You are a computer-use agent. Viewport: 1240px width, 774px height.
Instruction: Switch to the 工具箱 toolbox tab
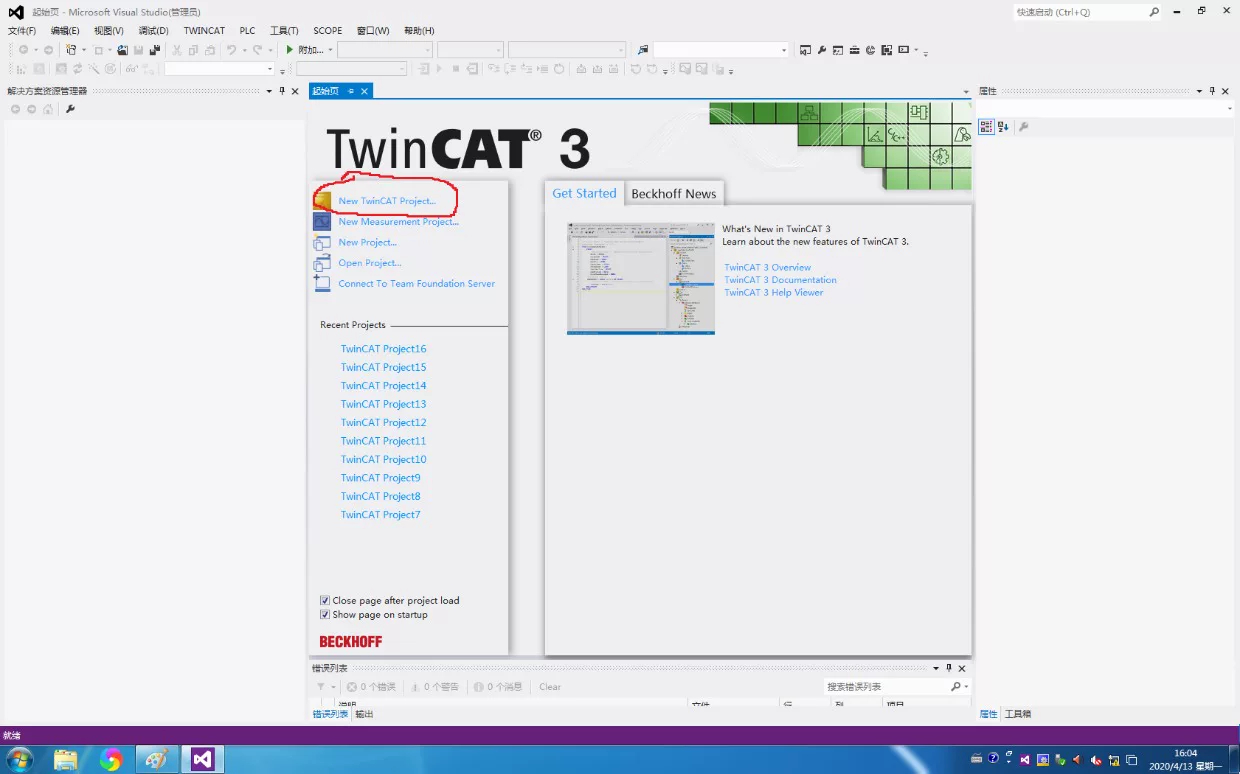pos(1018,714)
